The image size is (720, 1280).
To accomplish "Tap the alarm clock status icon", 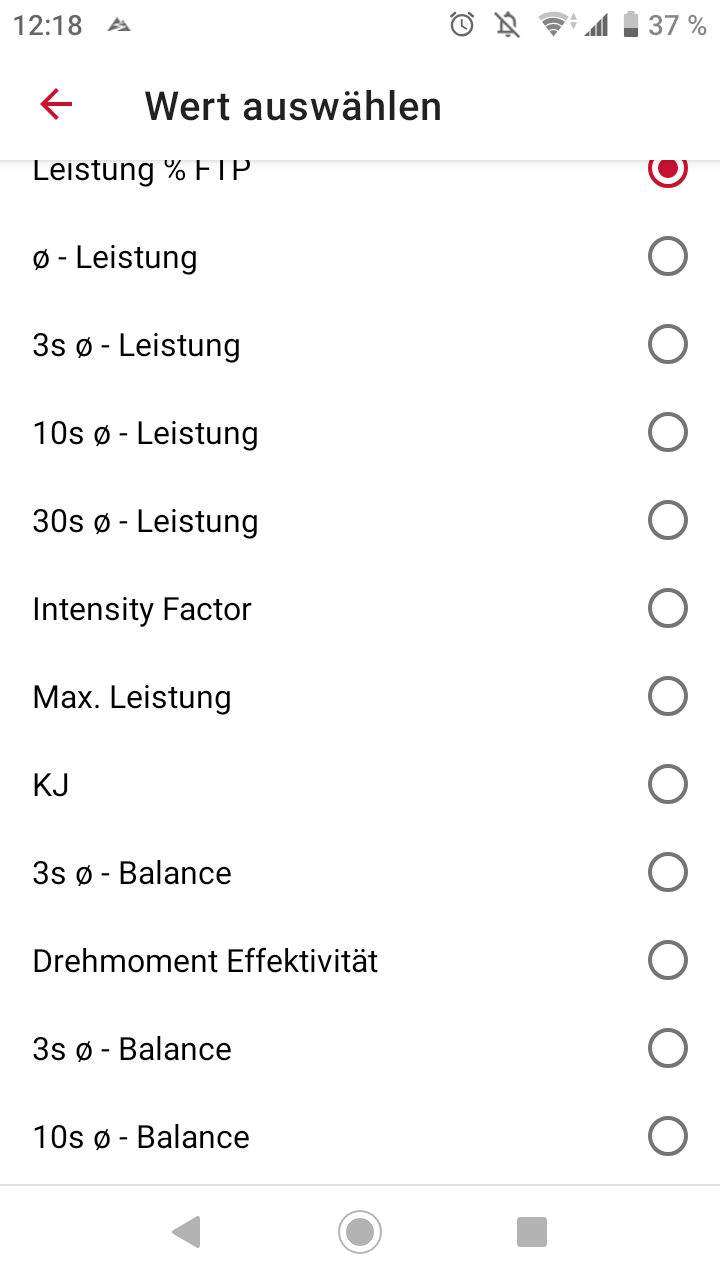I will (x=462, y=25).
